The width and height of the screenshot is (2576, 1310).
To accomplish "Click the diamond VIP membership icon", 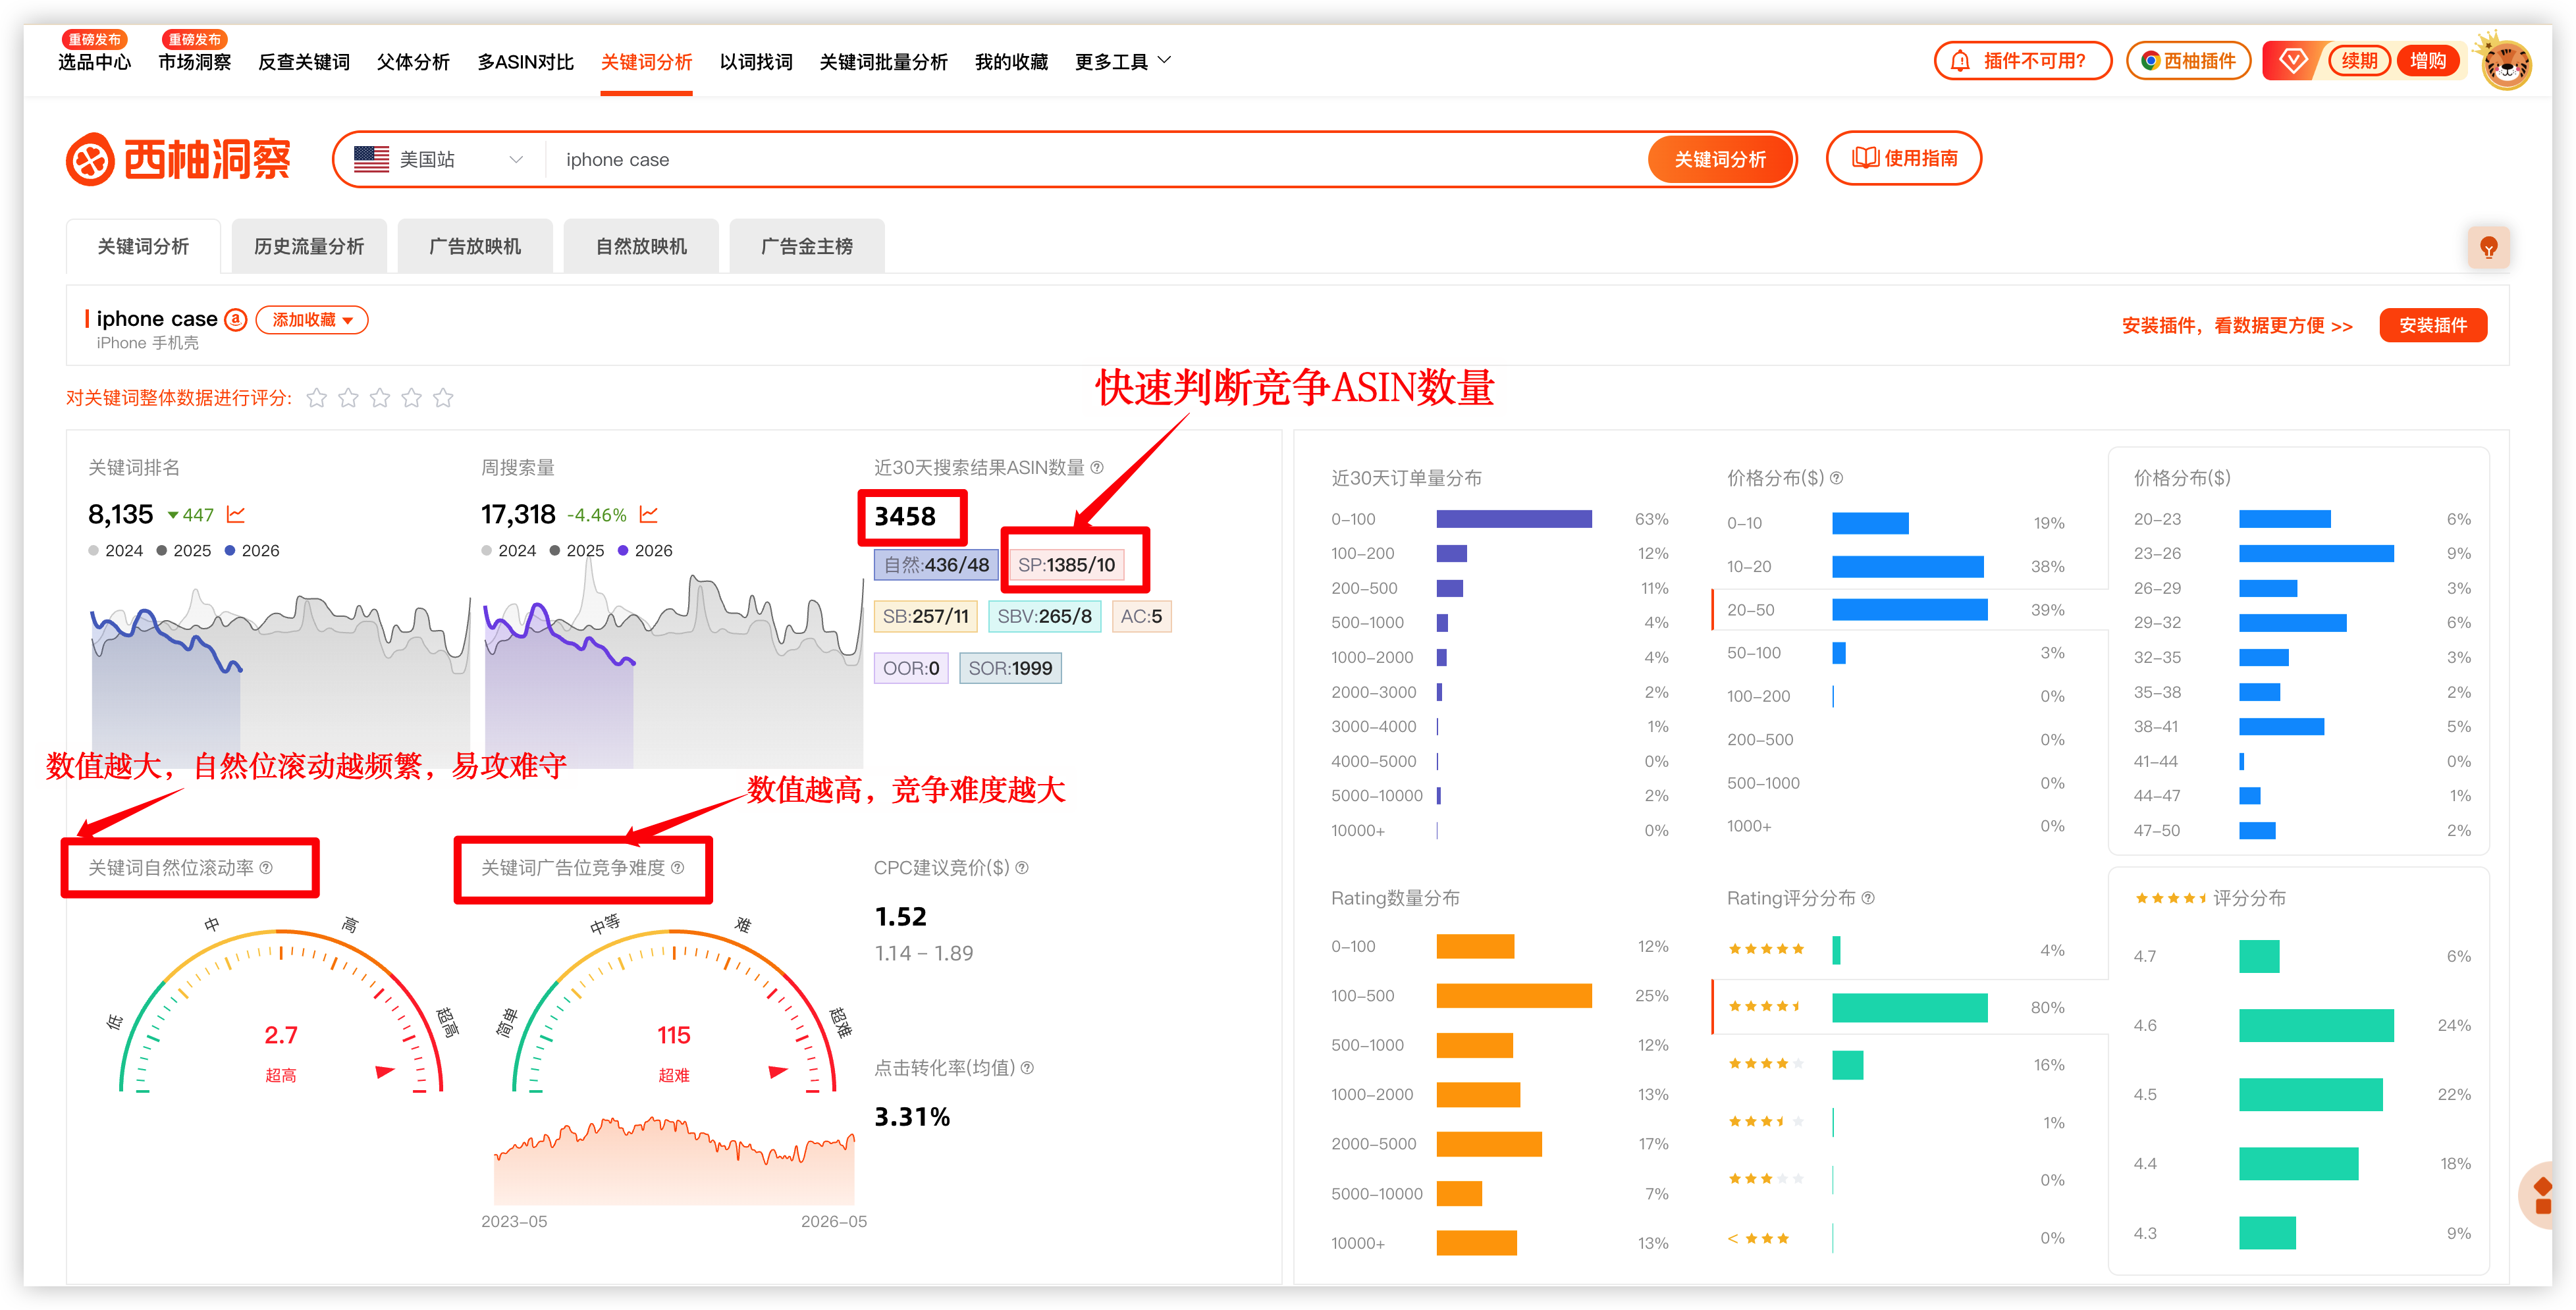I will tap(2293, 61).
